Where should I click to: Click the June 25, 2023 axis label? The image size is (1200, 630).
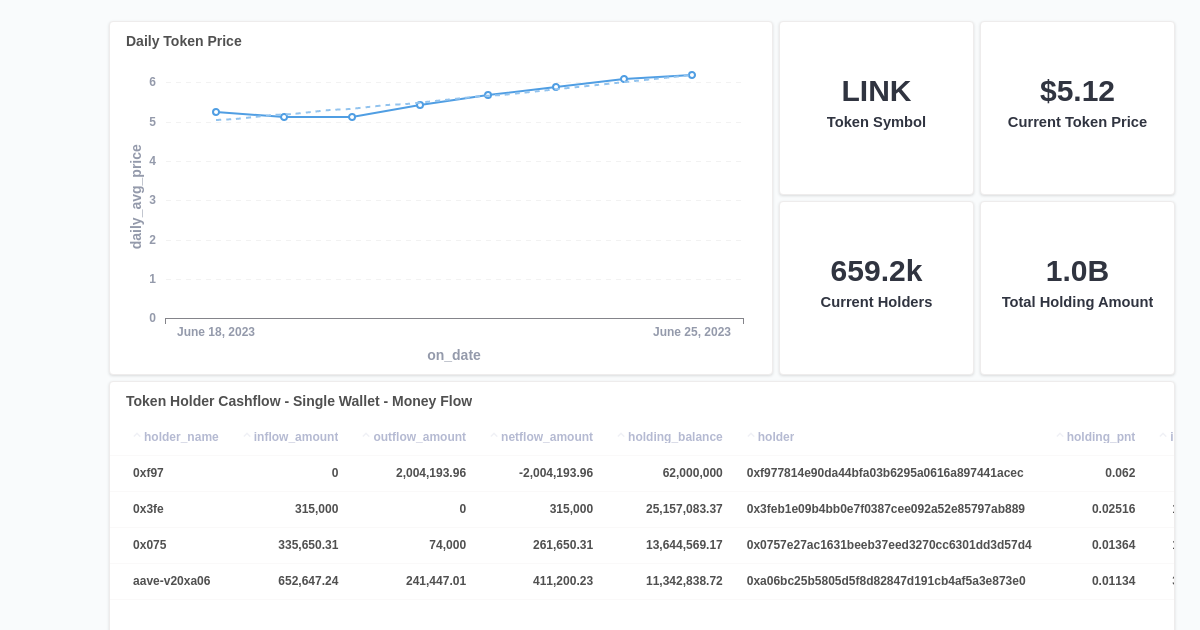pos(692,331)
